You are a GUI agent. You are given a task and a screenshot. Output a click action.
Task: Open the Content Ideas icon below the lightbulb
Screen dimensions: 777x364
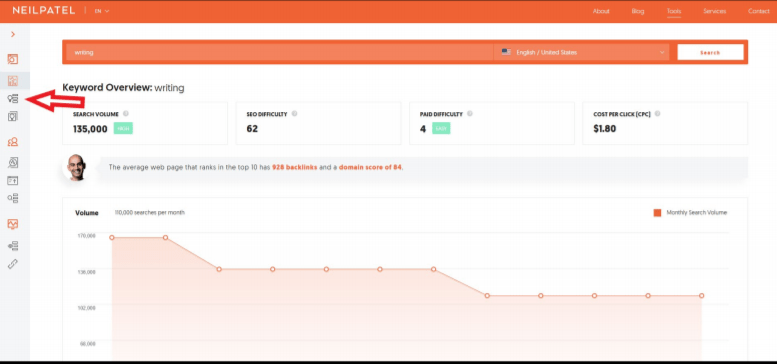pyautogui.click(x=13, y=116)
